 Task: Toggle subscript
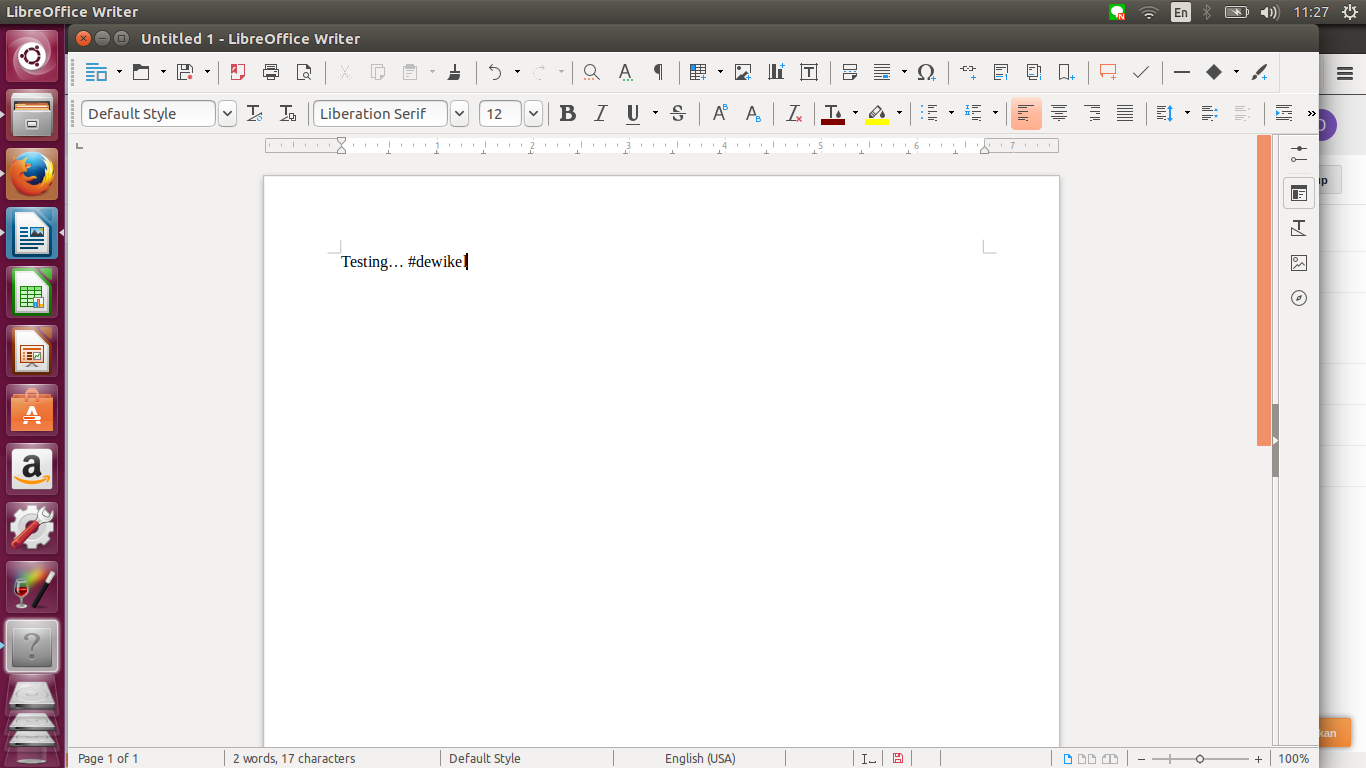[x=753, y=114]
